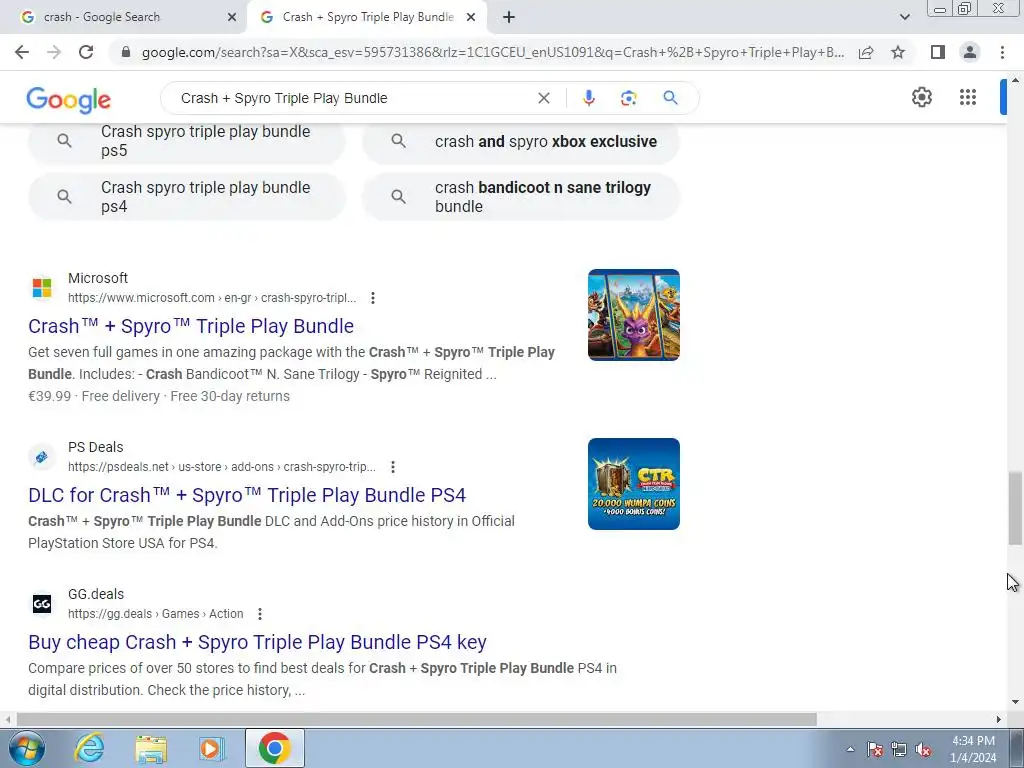Open more options for the Microsoft result

pyautogui.click(x=373, y=298)
